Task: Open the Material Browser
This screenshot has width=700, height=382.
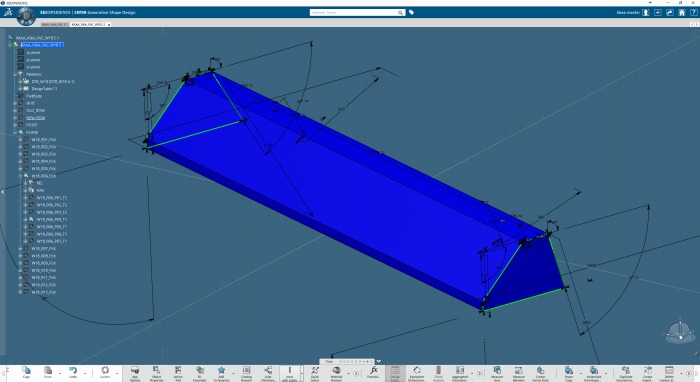Action: (336, 372)
